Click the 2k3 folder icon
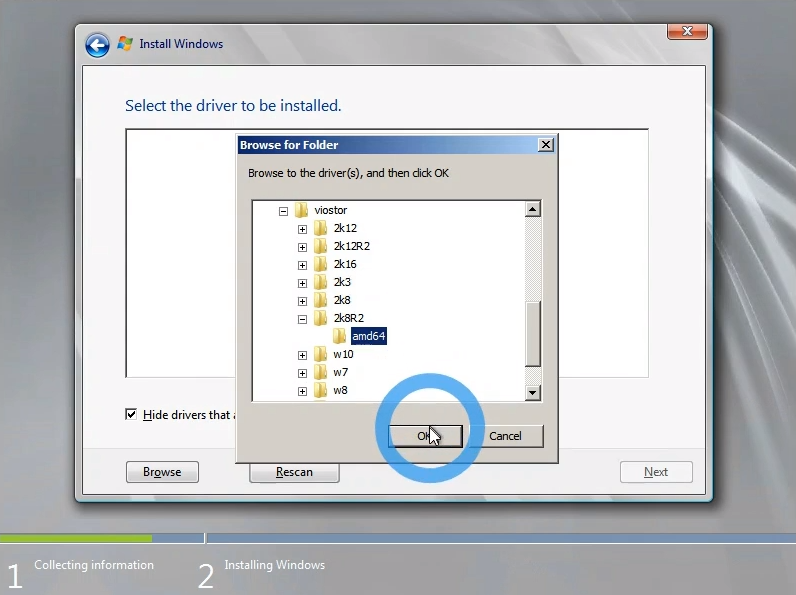Viewport: 796px width, 595px height. coord(320,282)
